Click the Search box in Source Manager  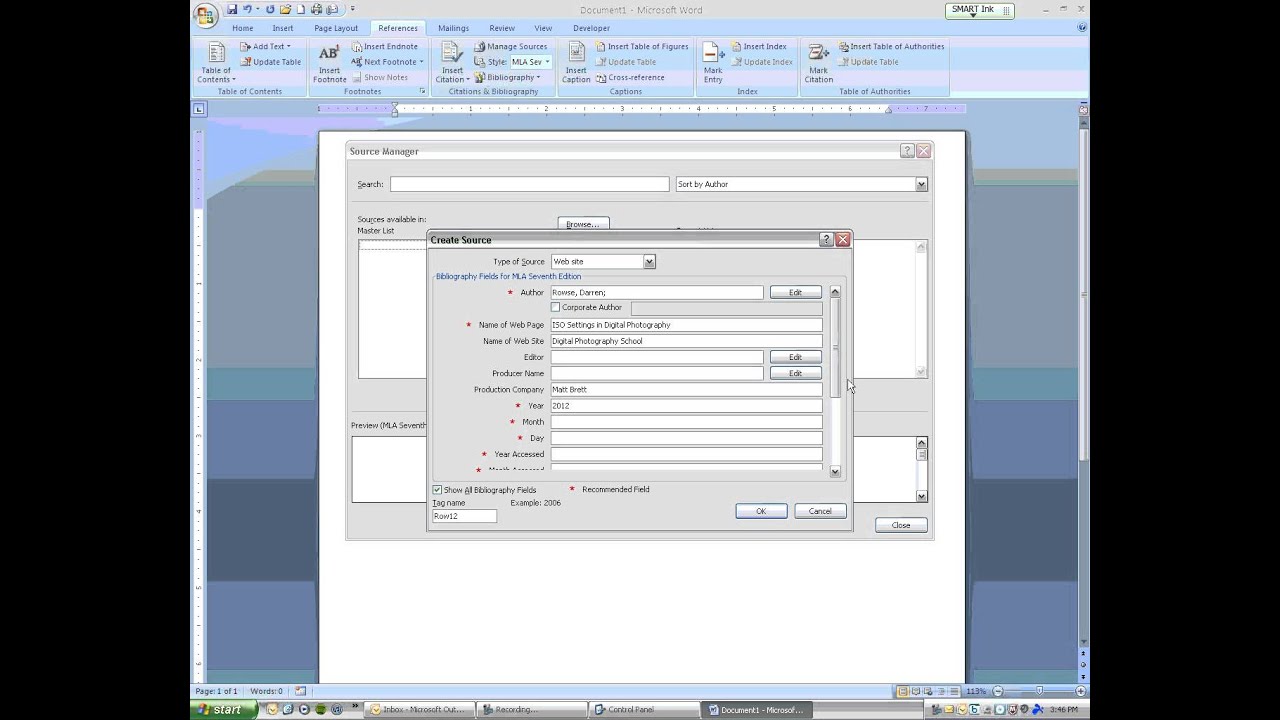529,184
